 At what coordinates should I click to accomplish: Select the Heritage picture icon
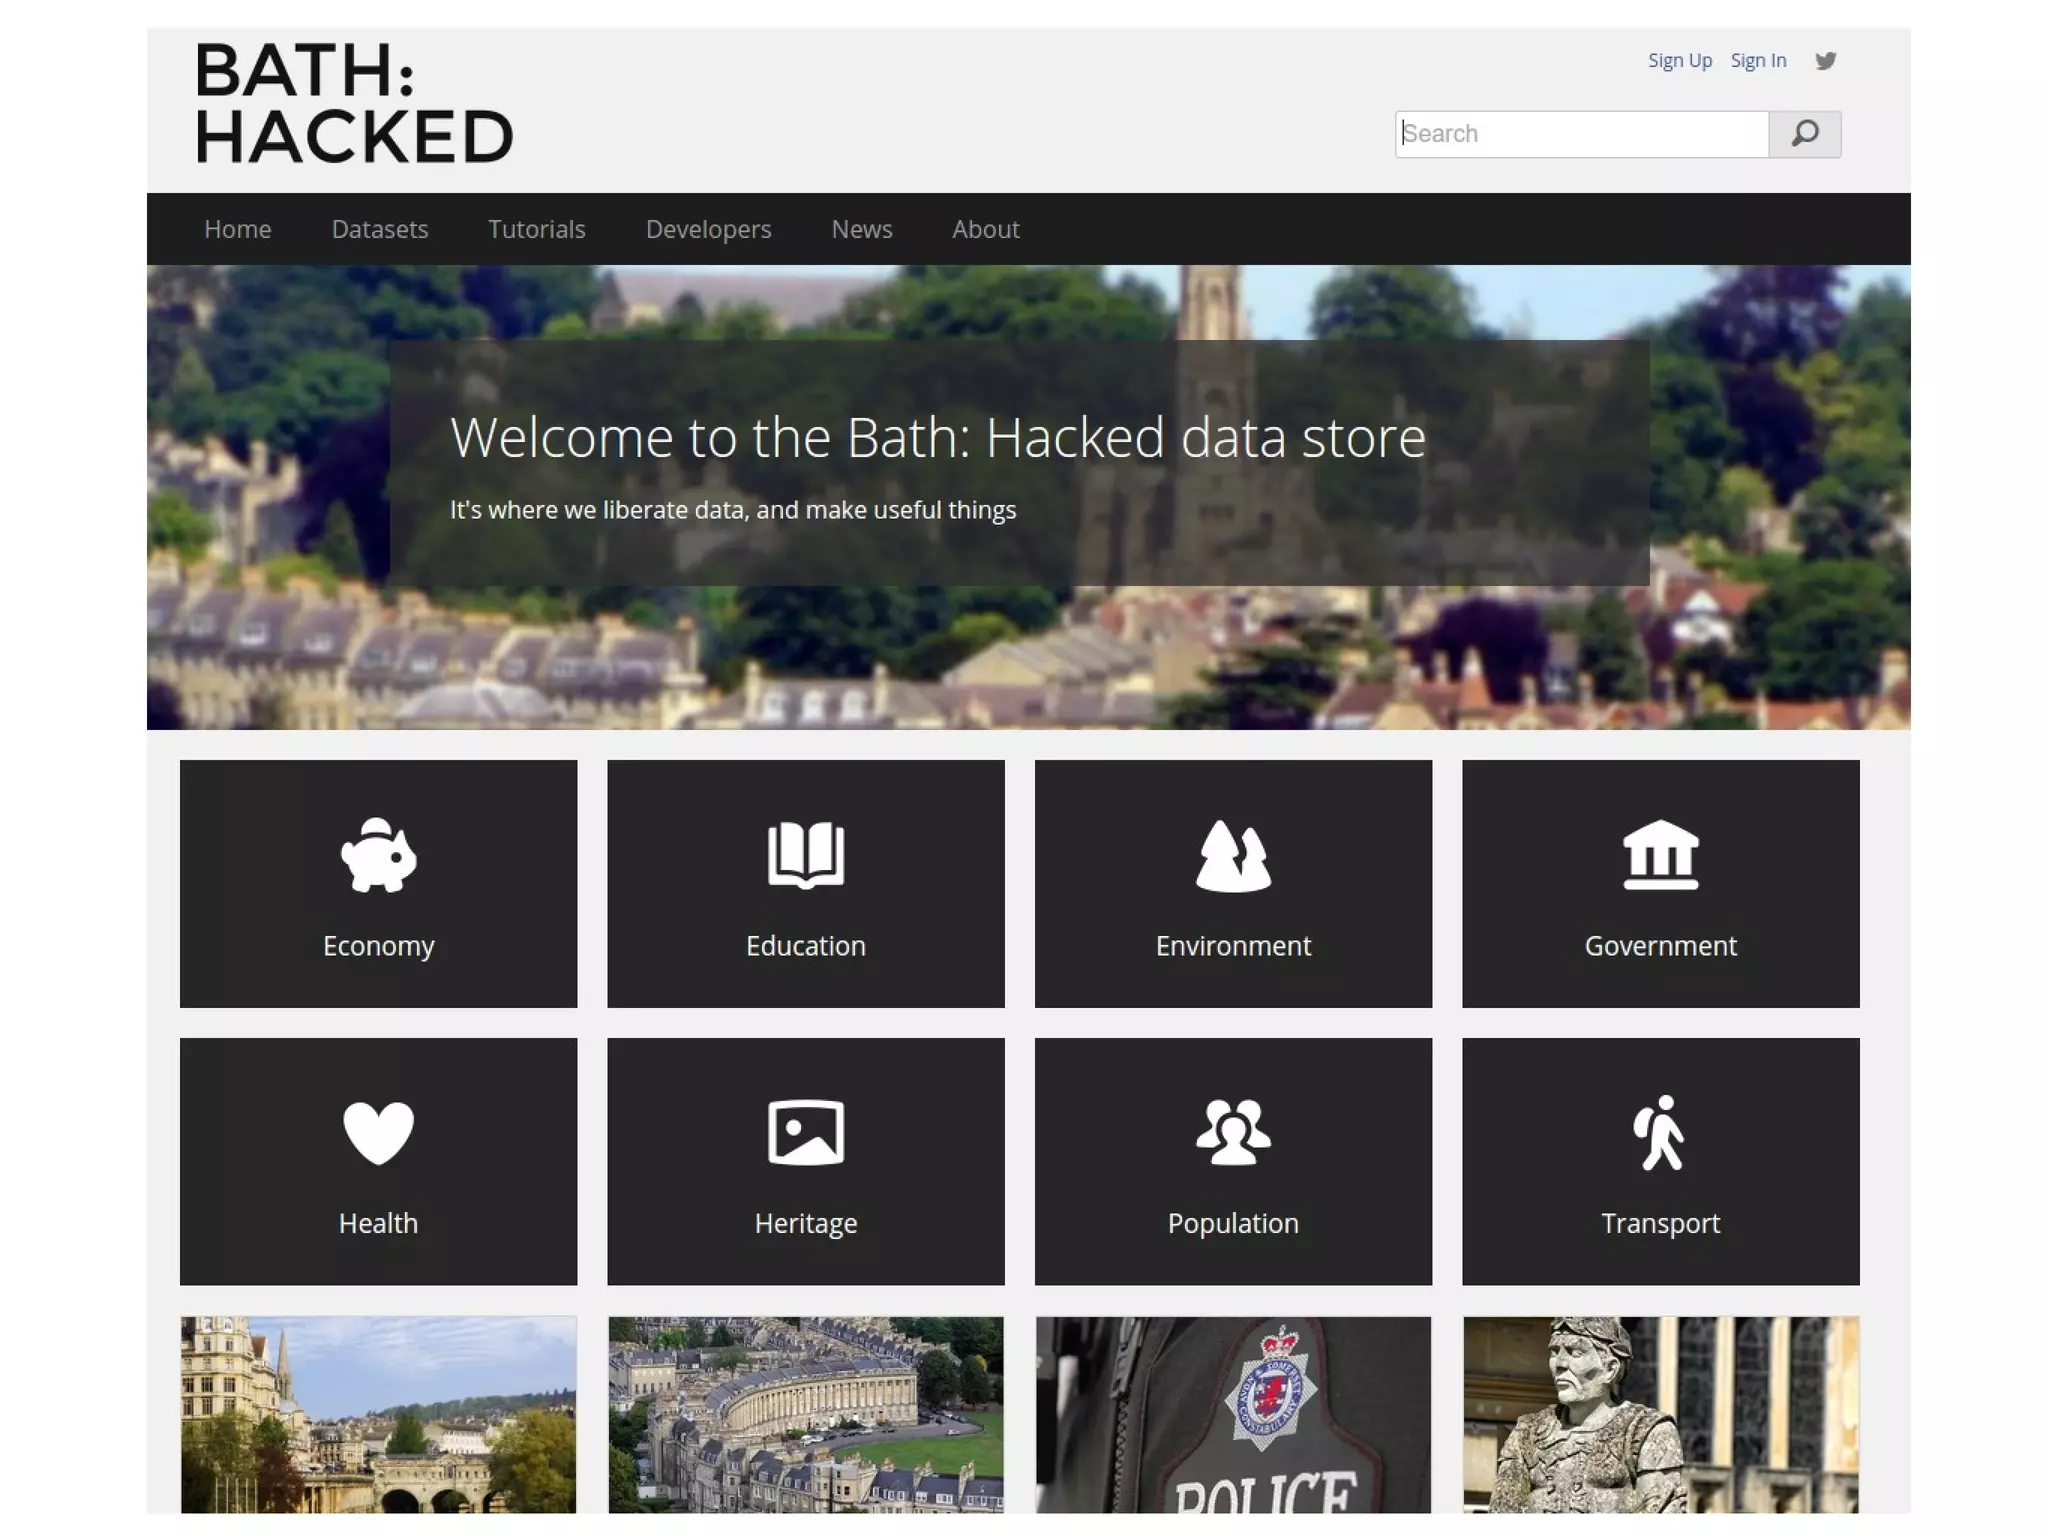(x=805, y=1132)
